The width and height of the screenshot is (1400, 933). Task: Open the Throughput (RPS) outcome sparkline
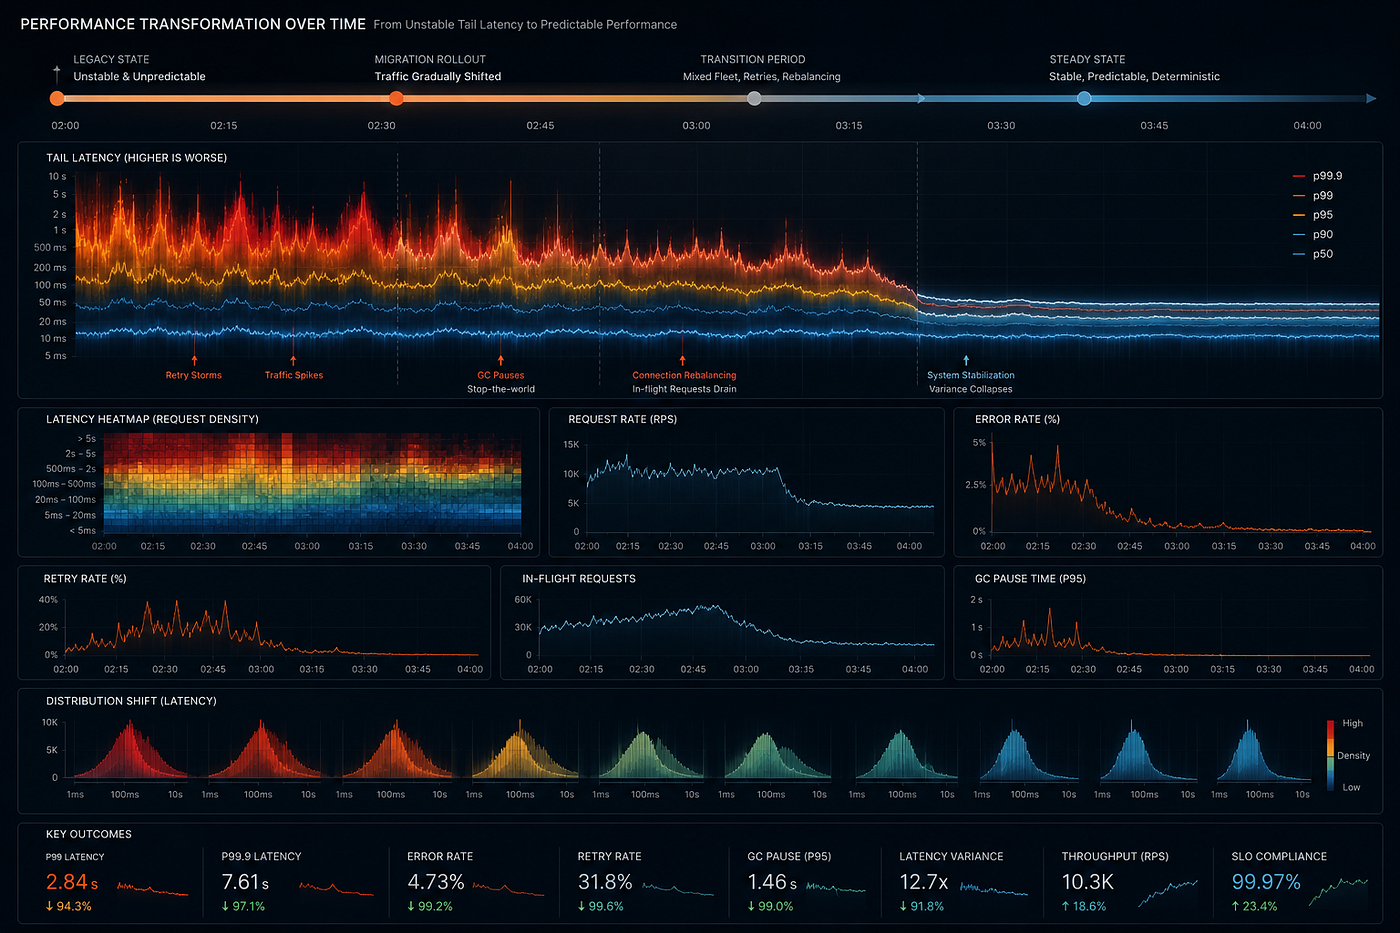(1168, 893)
